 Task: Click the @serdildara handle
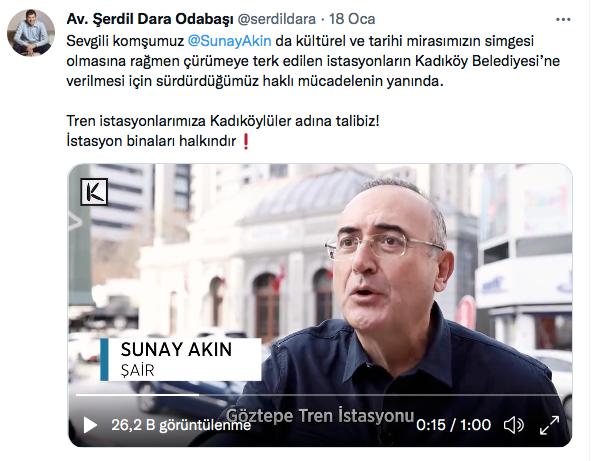click(277, 19)
